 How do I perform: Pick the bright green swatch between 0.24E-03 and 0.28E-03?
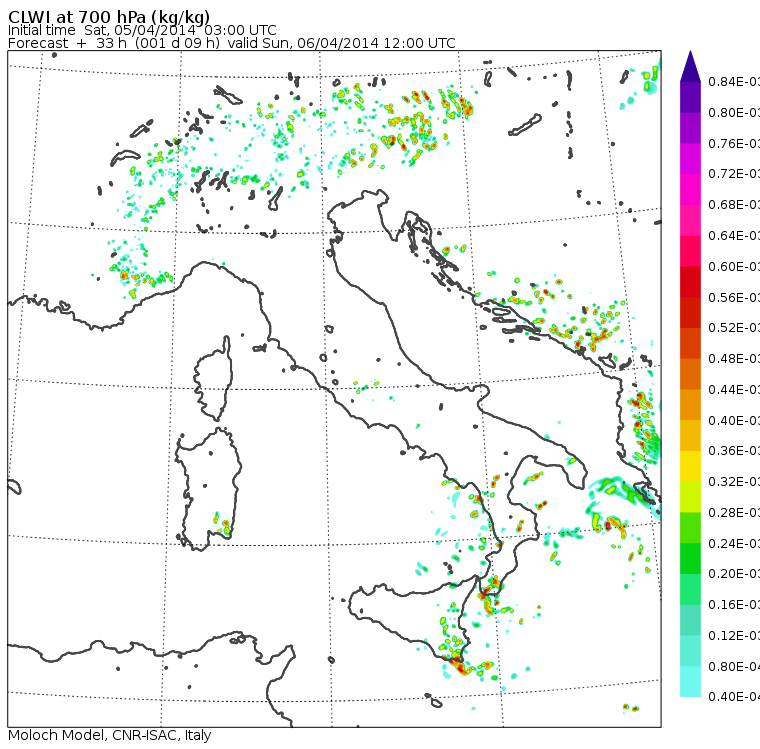pos(690,527)
